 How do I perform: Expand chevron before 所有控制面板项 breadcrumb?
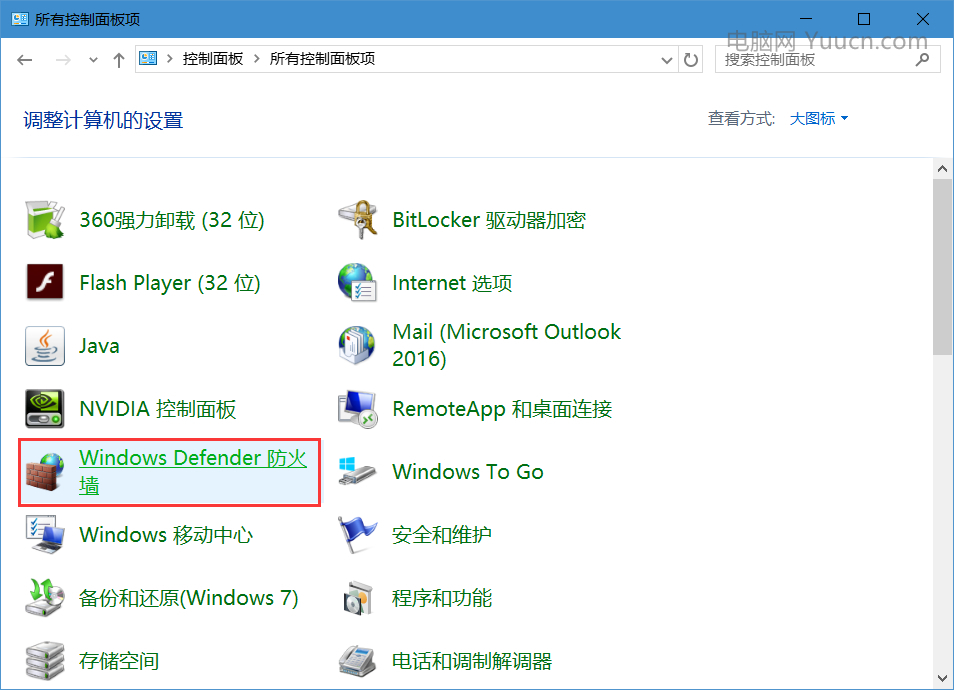(257, 58)
